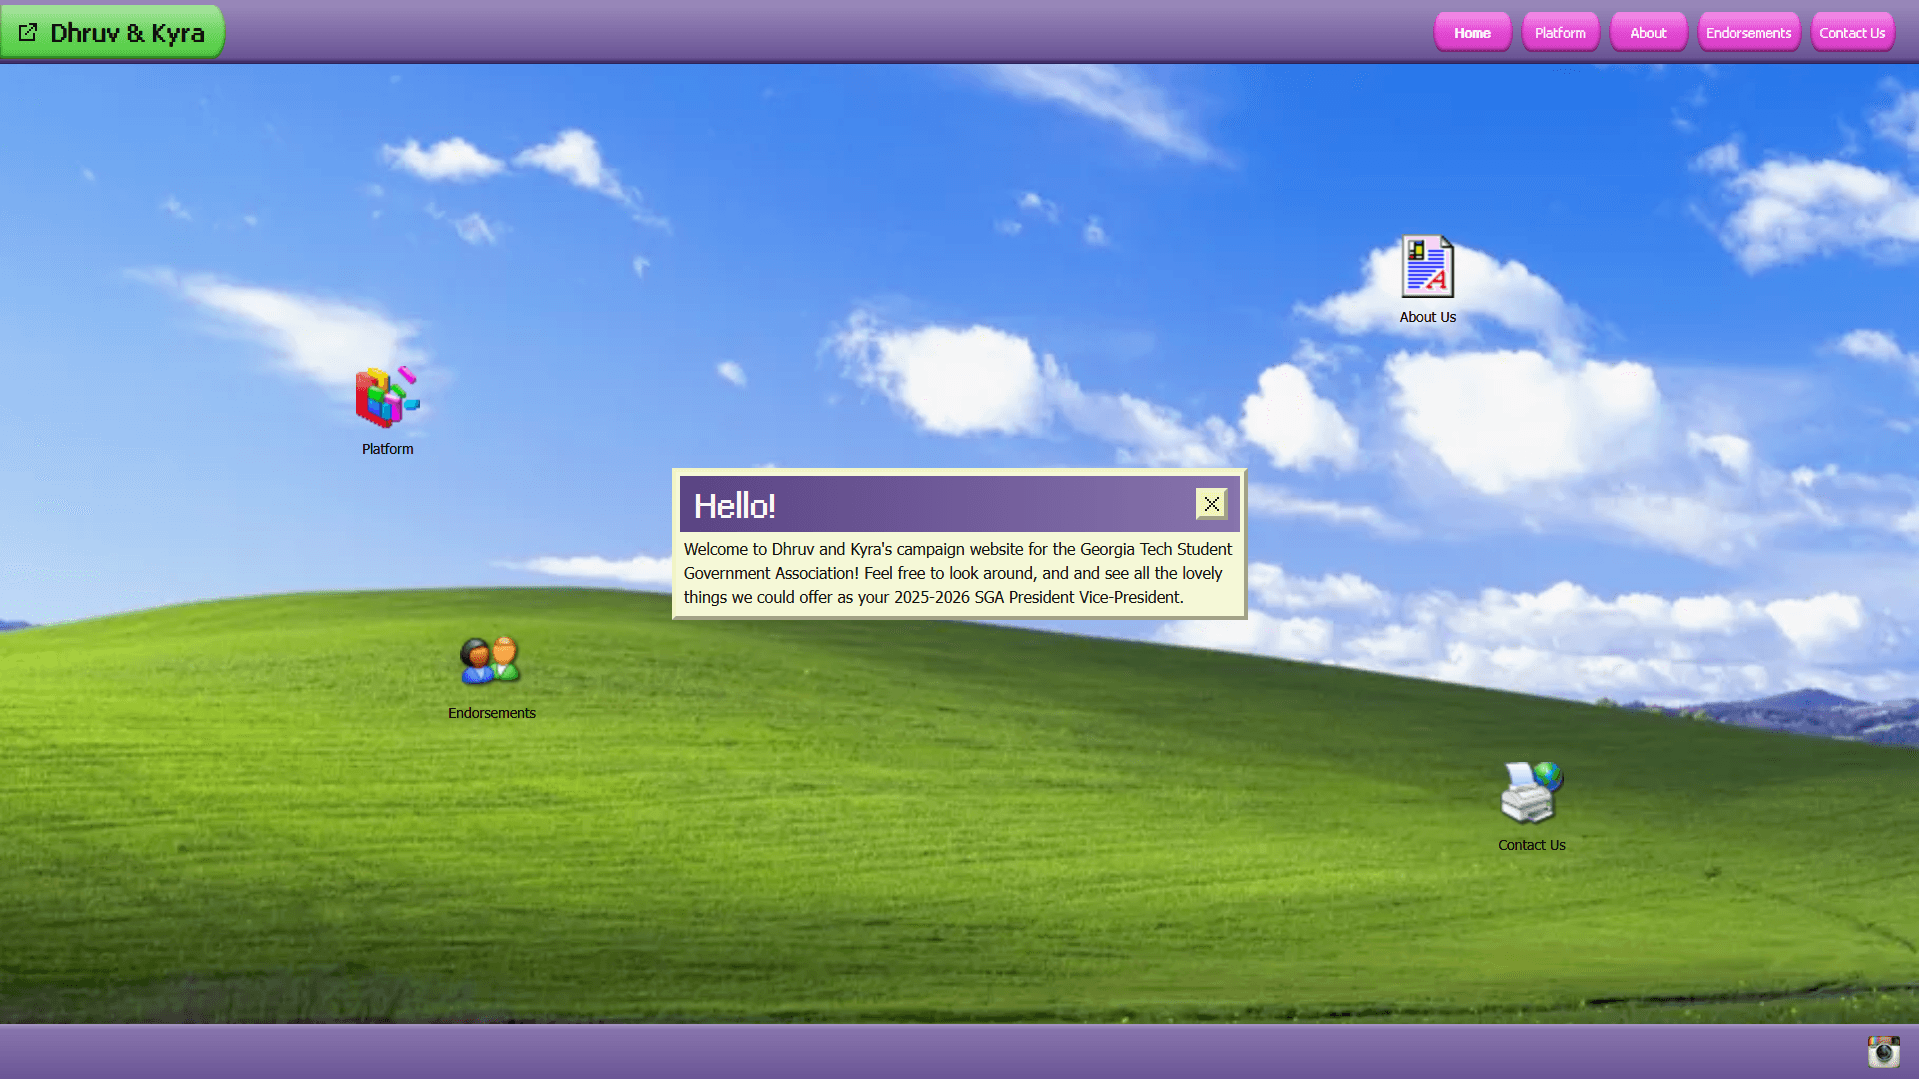Image resolution: width=1919 pixels, height=1079 pixels.
Task: Go to the Home nav tab
Action: (1472, 33)
